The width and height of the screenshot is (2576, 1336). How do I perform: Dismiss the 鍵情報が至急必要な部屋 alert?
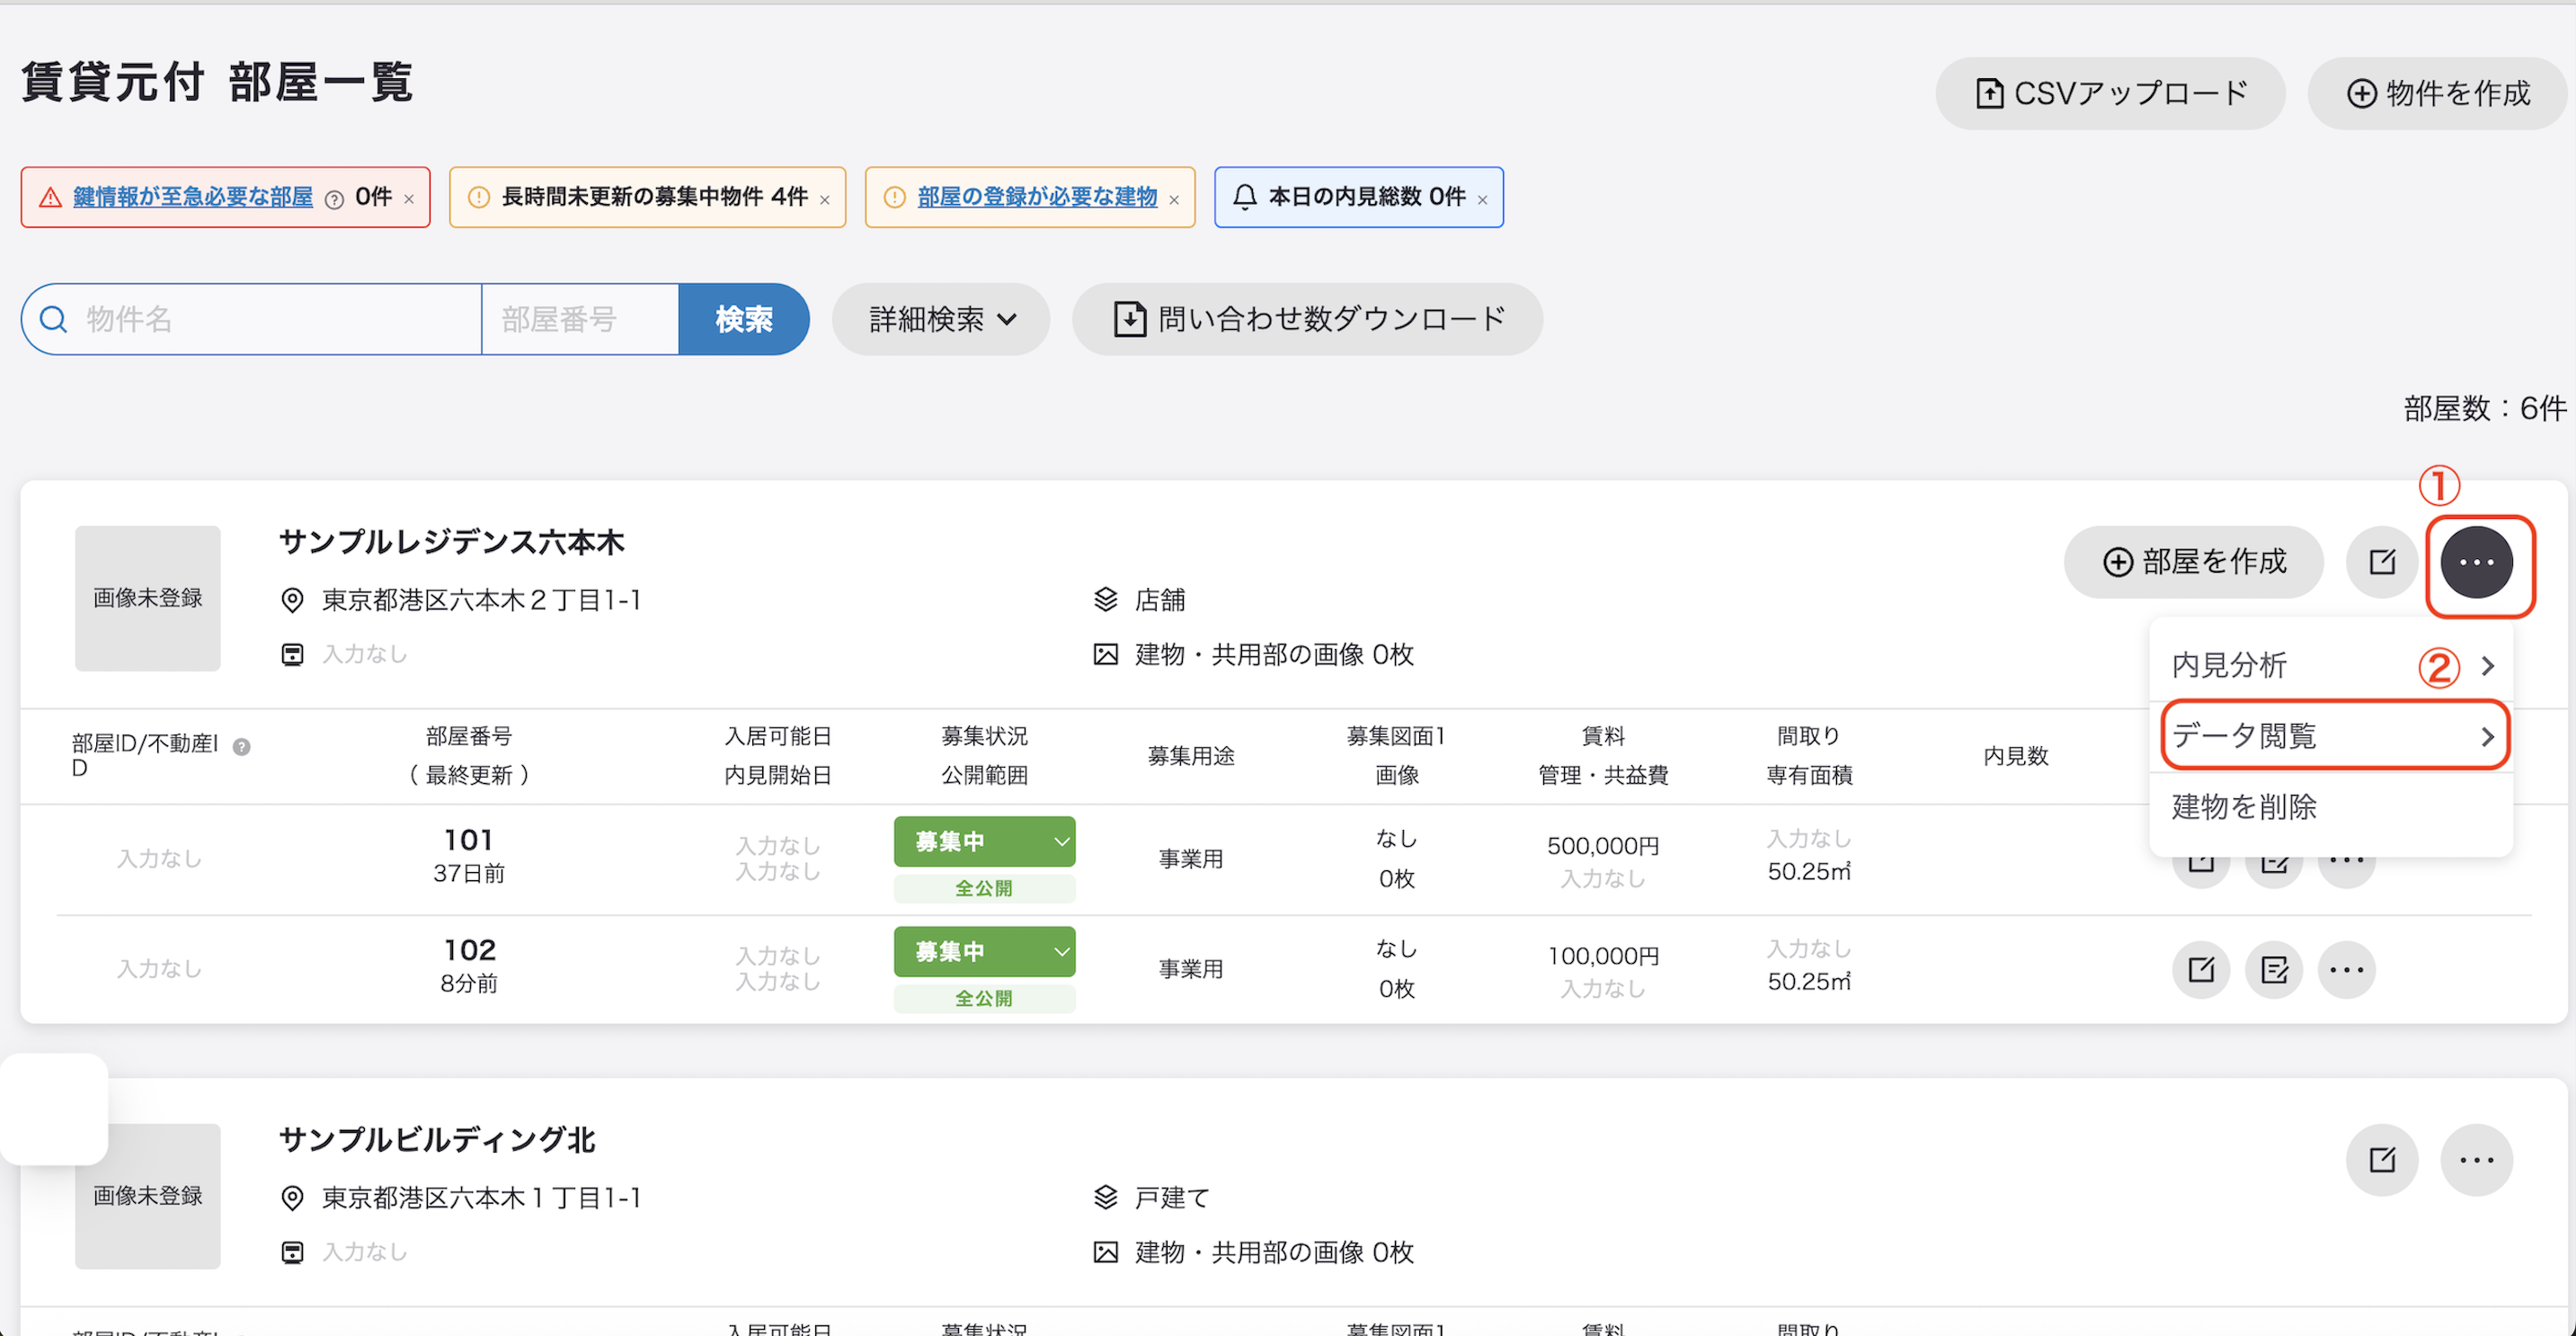click(409, 199)
